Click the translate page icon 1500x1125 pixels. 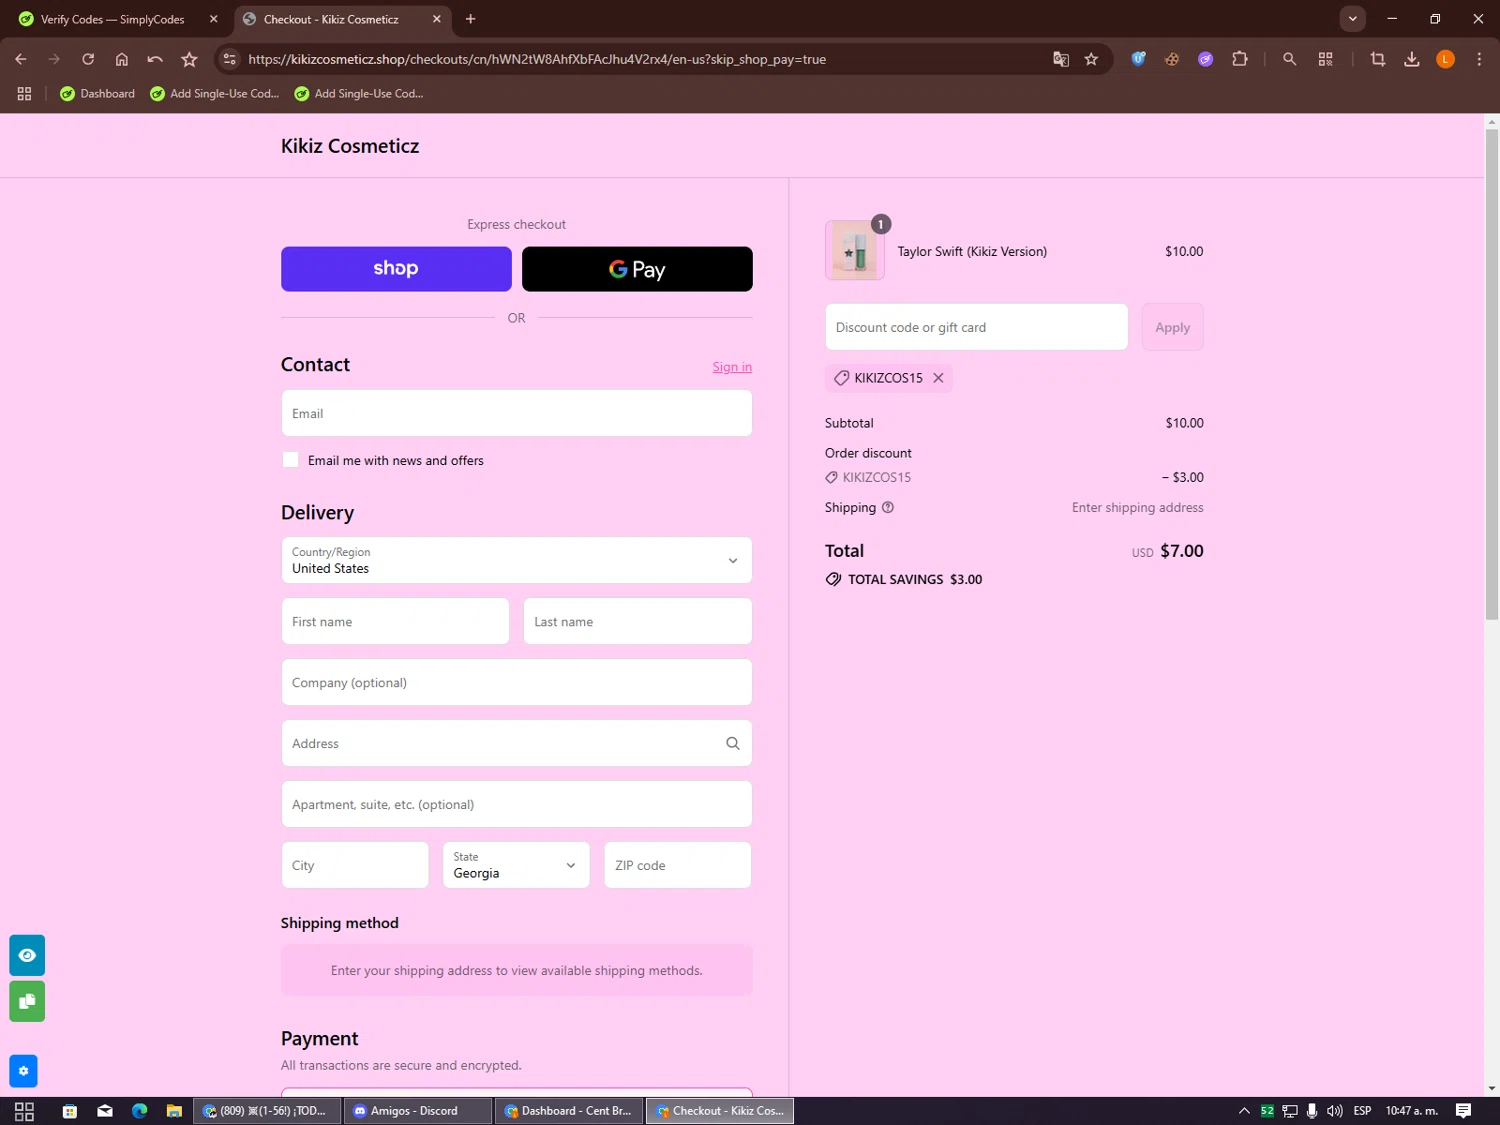click(x=1061, y=59)
